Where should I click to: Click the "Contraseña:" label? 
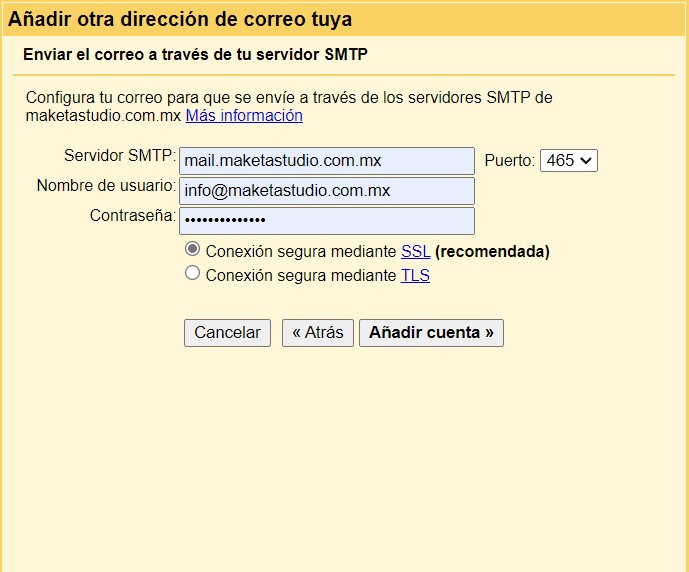[132, 215]
